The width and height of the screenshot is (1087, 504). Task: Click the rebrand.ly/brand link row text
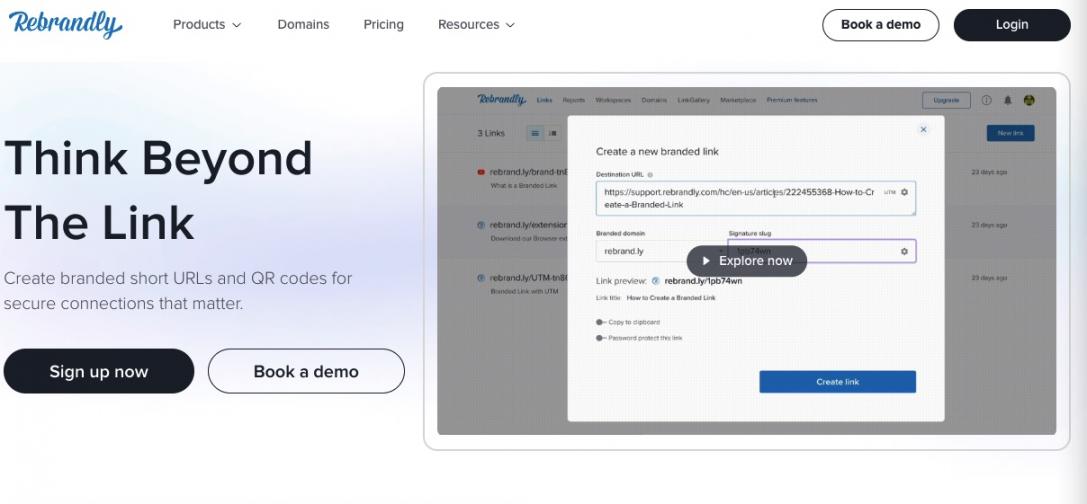pyautogui.click(x=528, y=172)
